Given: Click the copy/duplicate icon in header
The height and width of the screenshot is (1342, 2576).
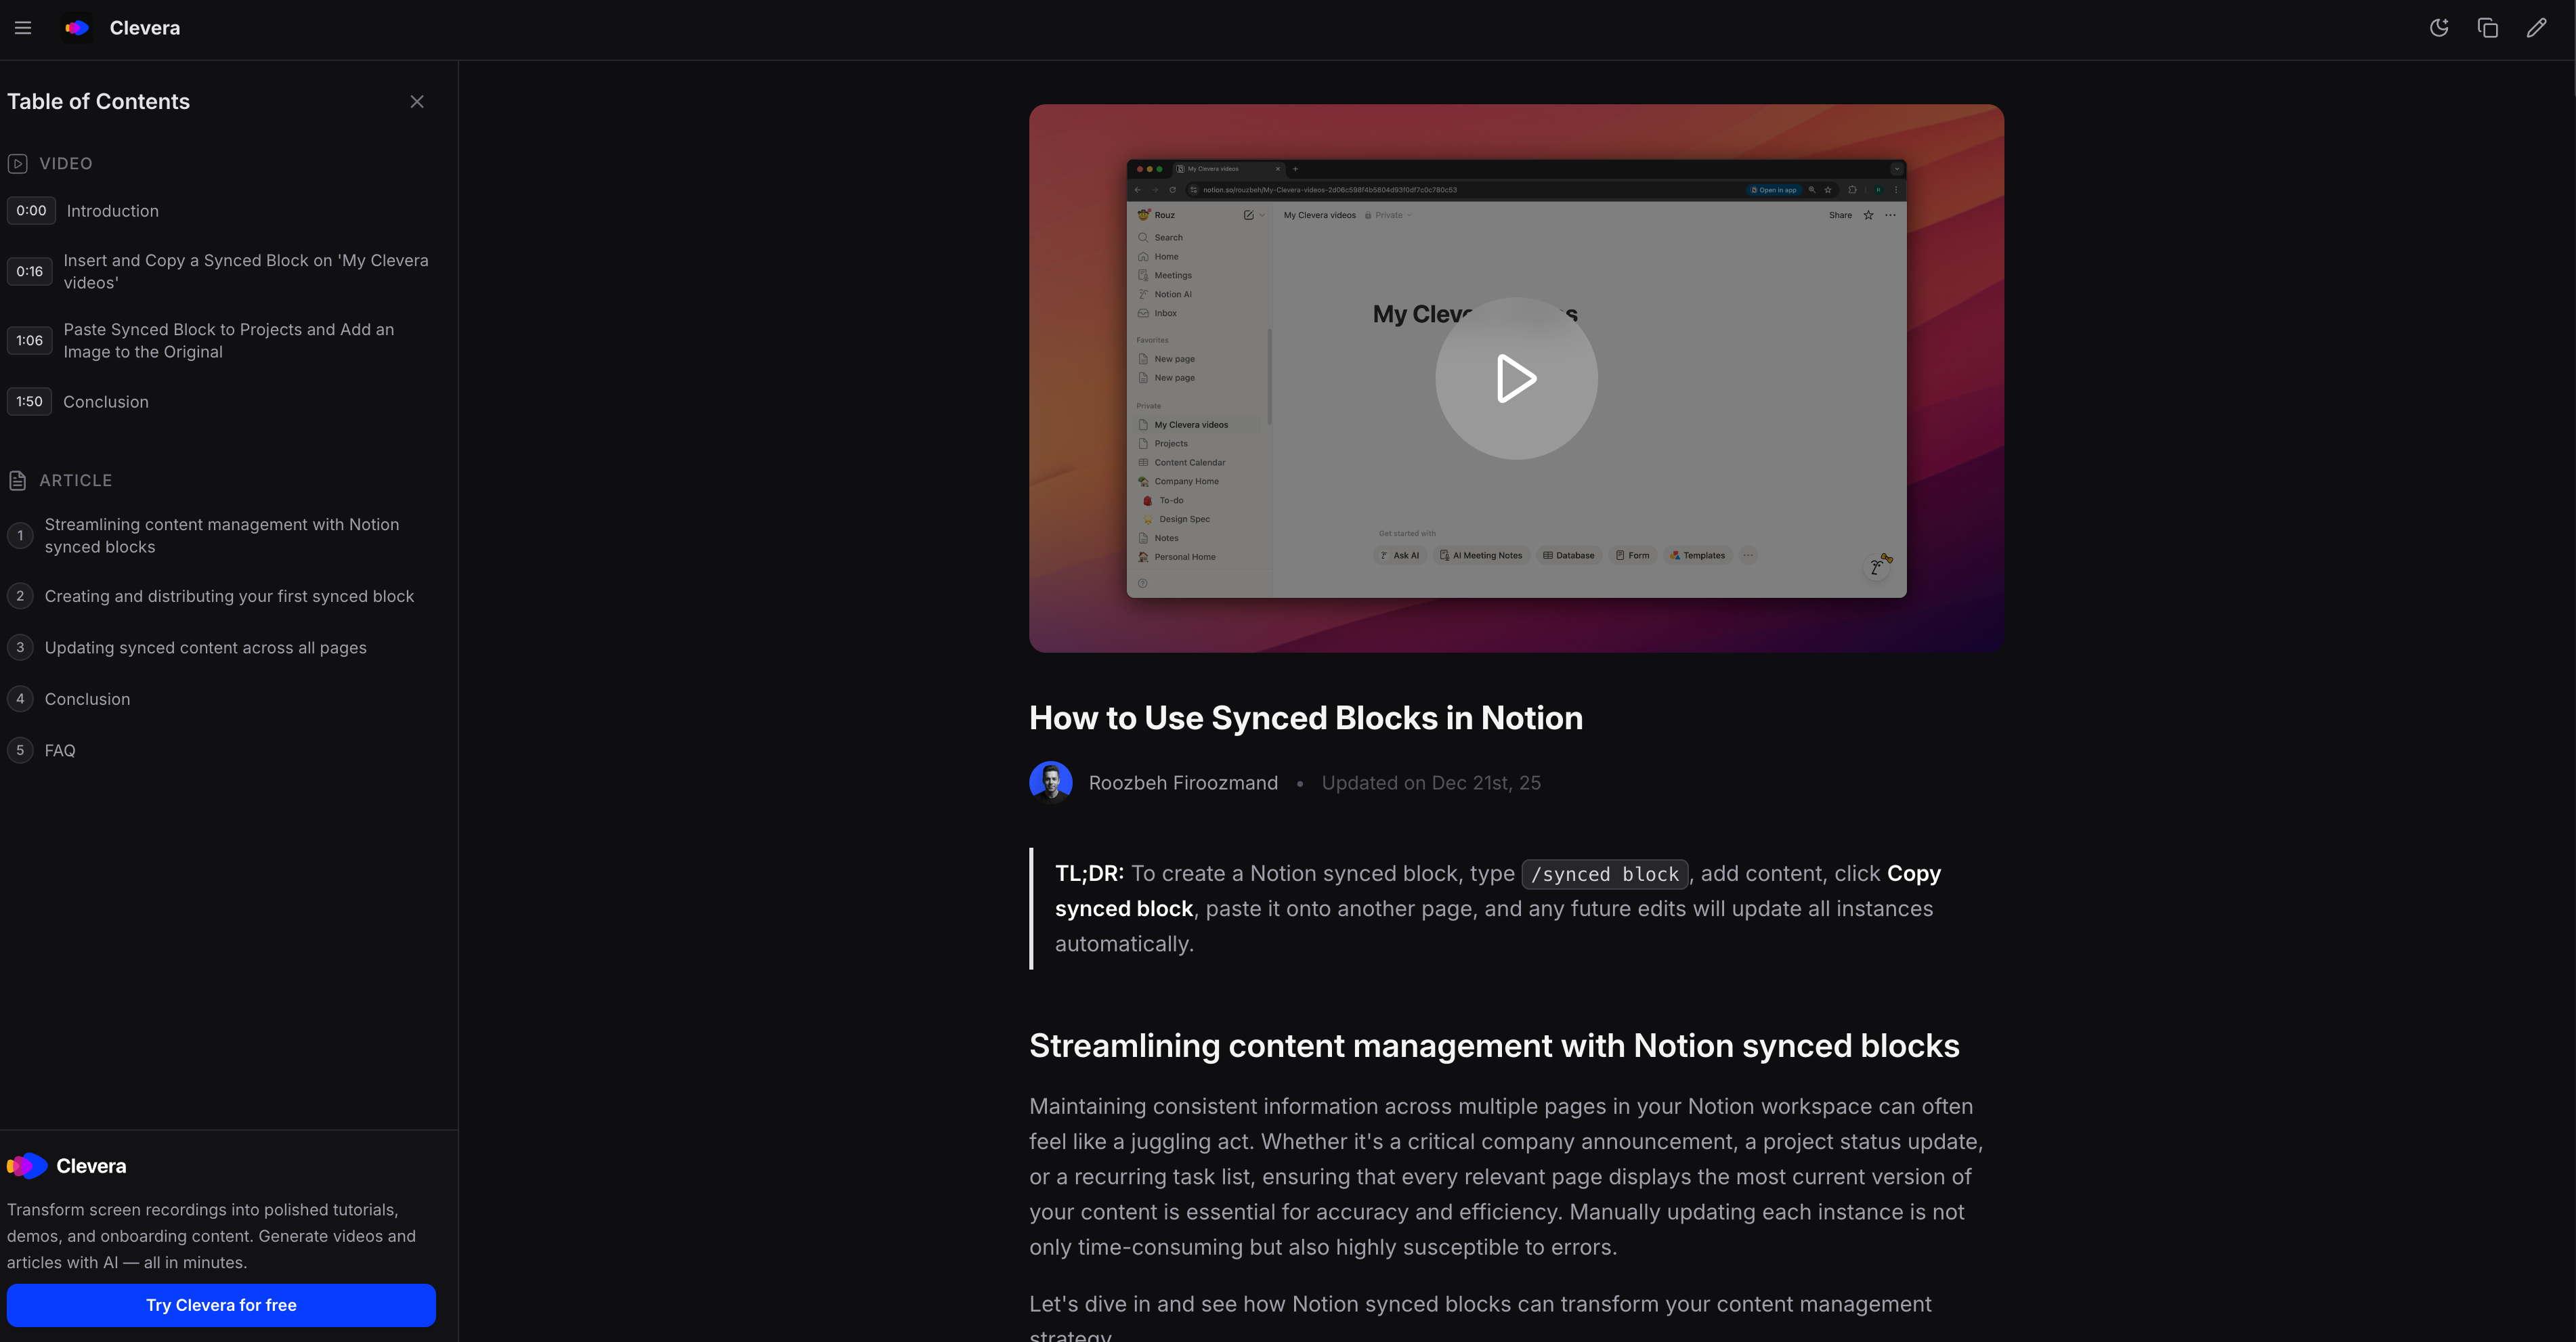Looking at the screenshot, I should coord(2487,28).
